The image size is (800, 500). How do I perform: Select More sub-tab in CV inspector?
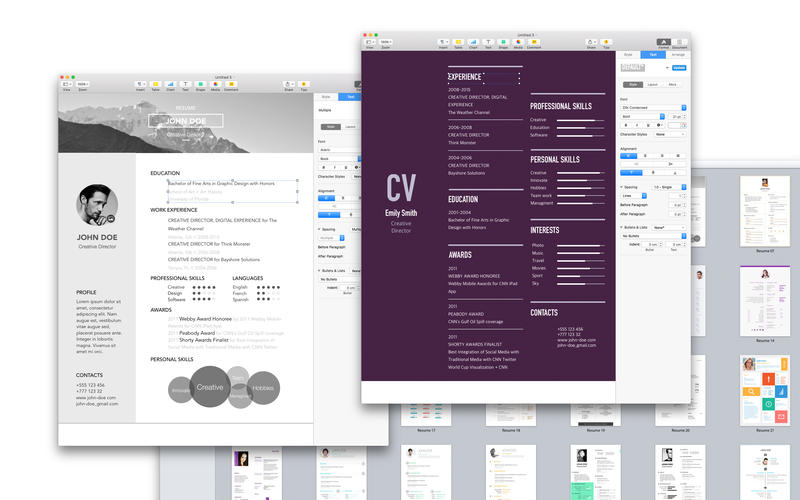coord(672,85)
